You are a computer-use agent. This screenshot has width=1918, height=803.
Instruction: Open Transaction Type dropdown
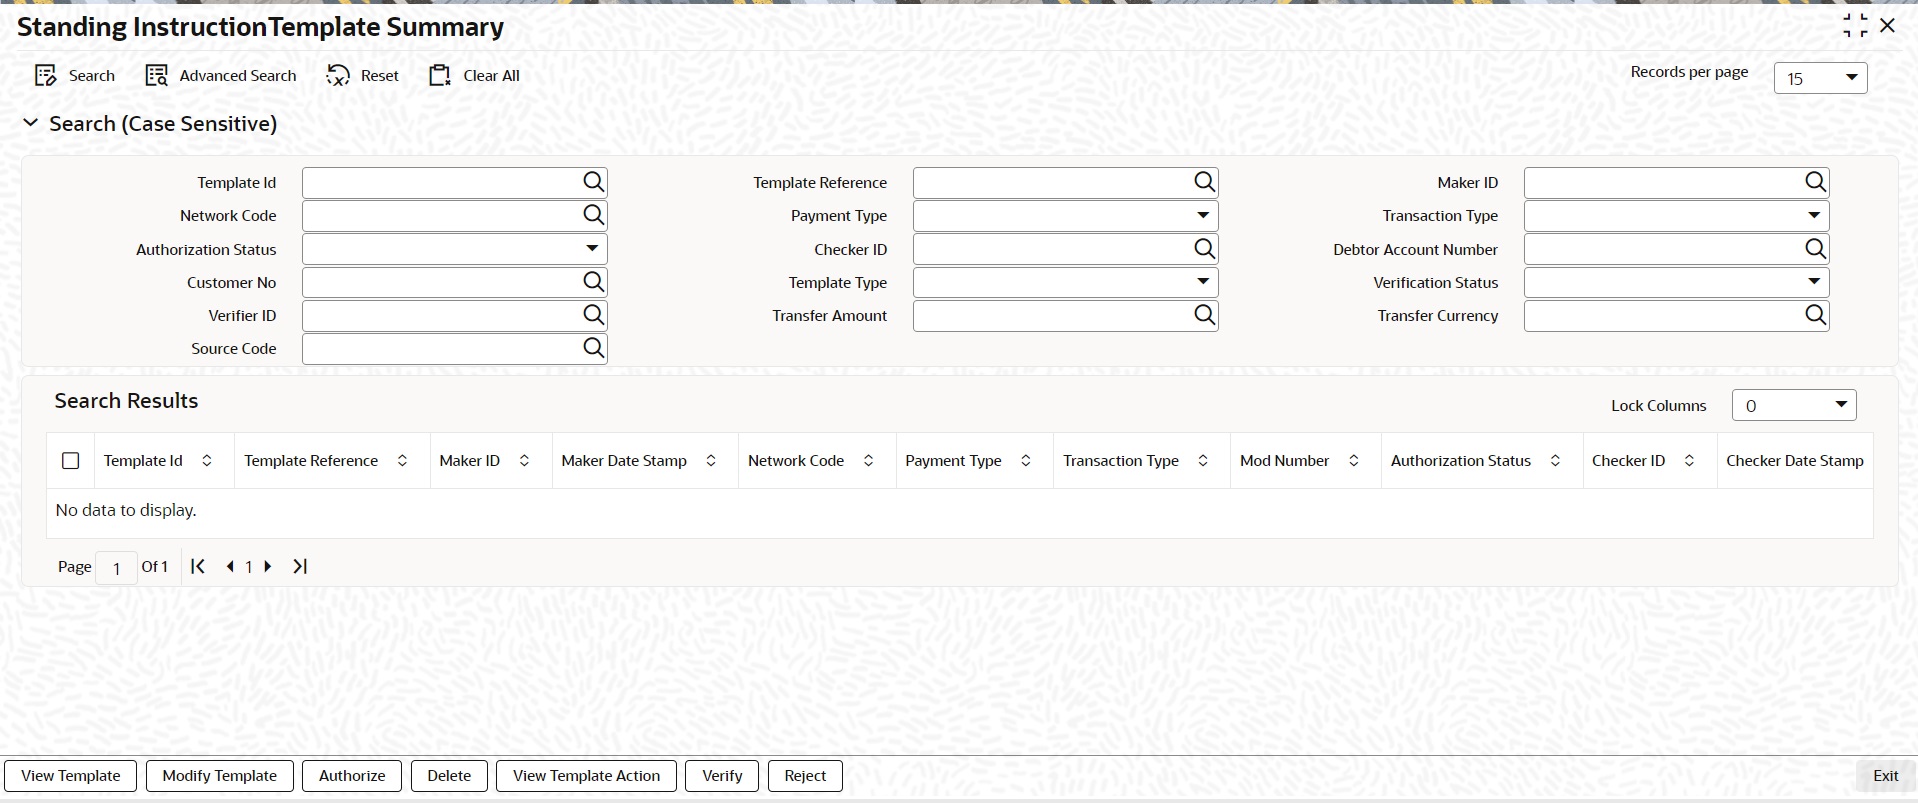click(x=1677, y=215)
